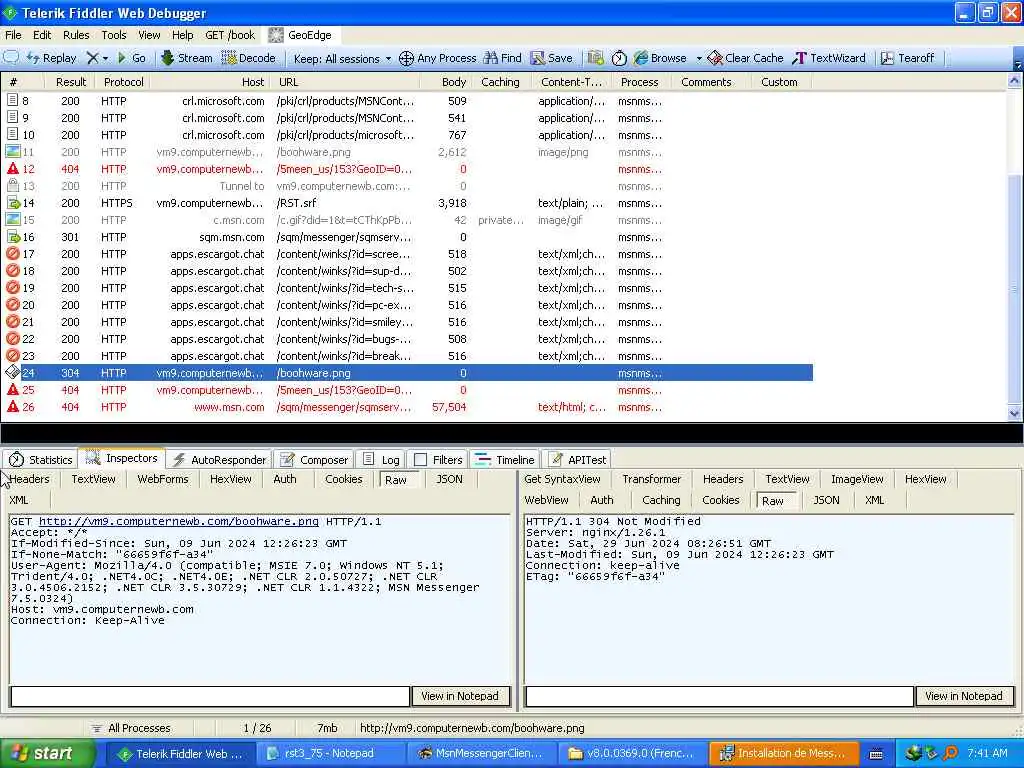Click the session list scrollbar thumb

1014,287
